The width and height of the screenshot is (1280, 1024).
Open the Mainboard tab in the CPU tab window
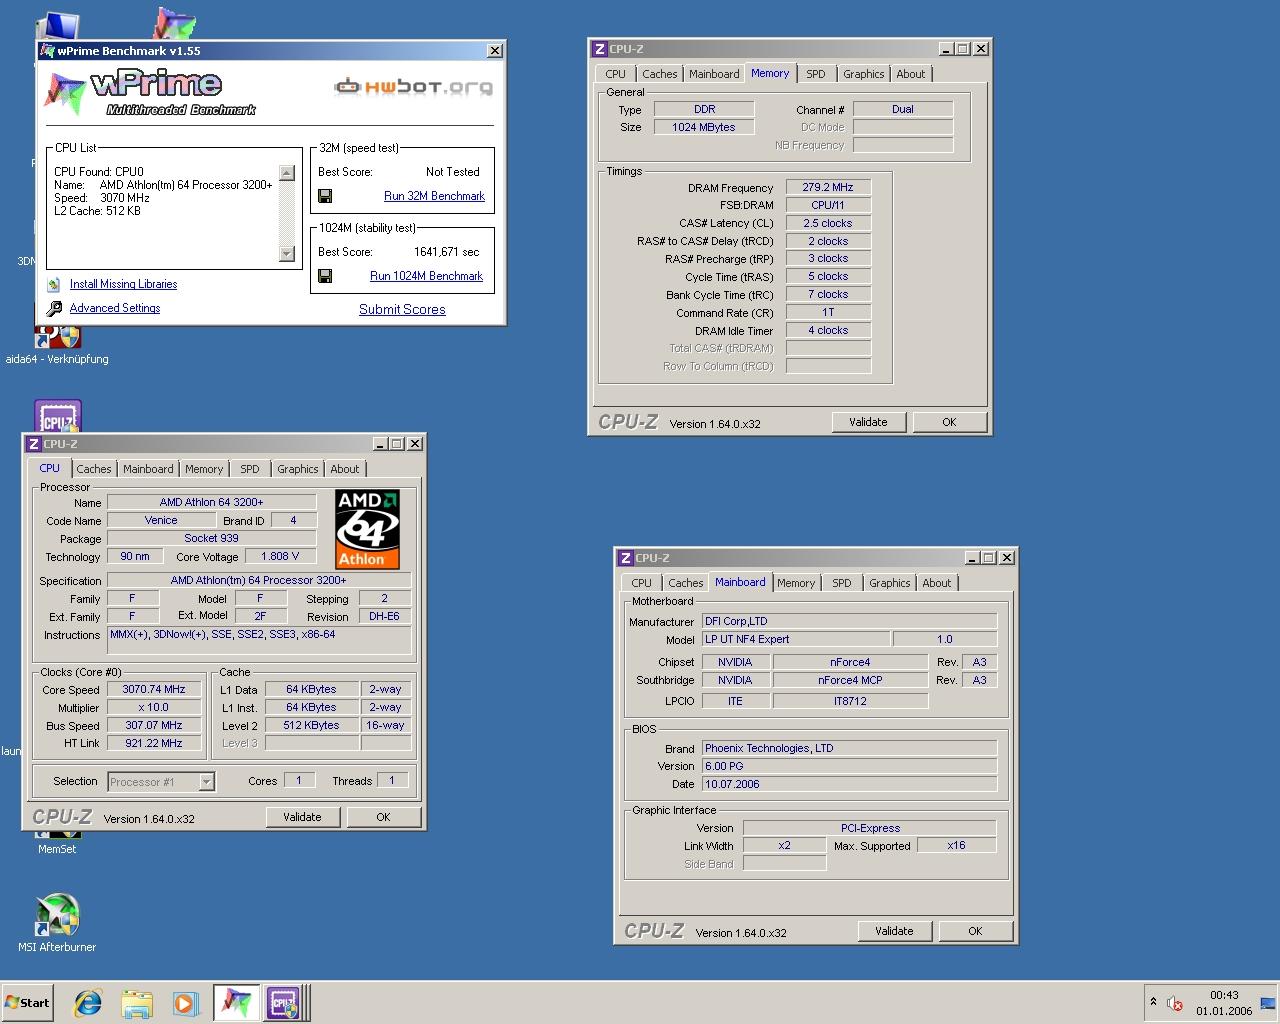(x=148, y=469)
